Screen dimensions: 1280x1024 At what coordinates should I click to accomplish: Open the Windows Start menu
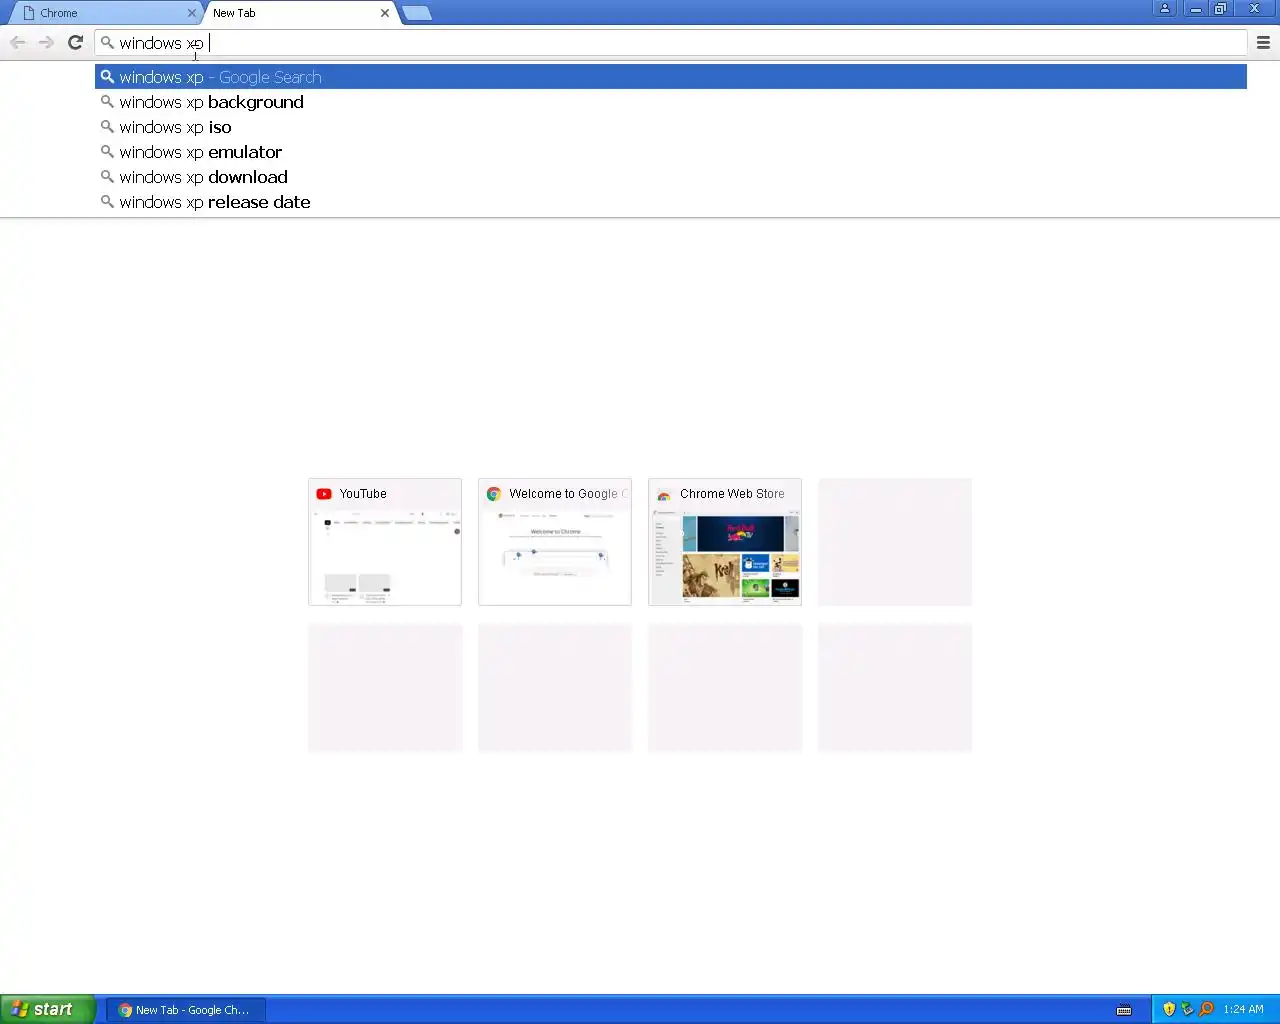48,1009
